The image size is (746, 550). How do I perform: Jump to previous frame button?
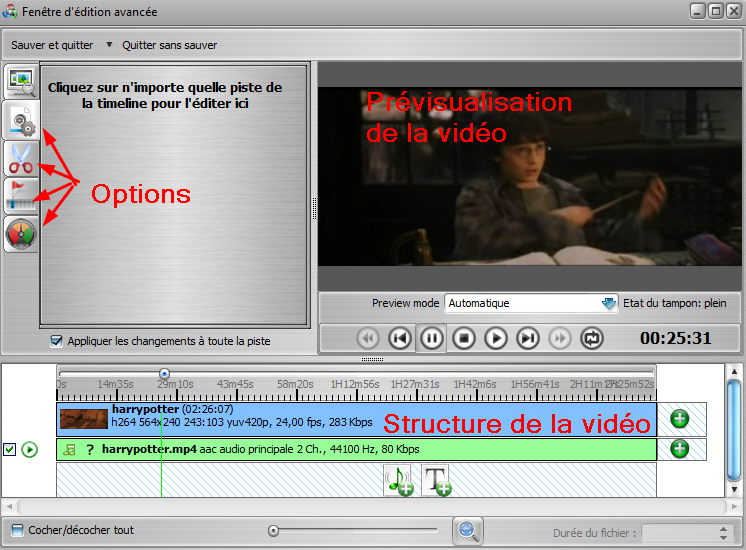[x=400, y=338]
